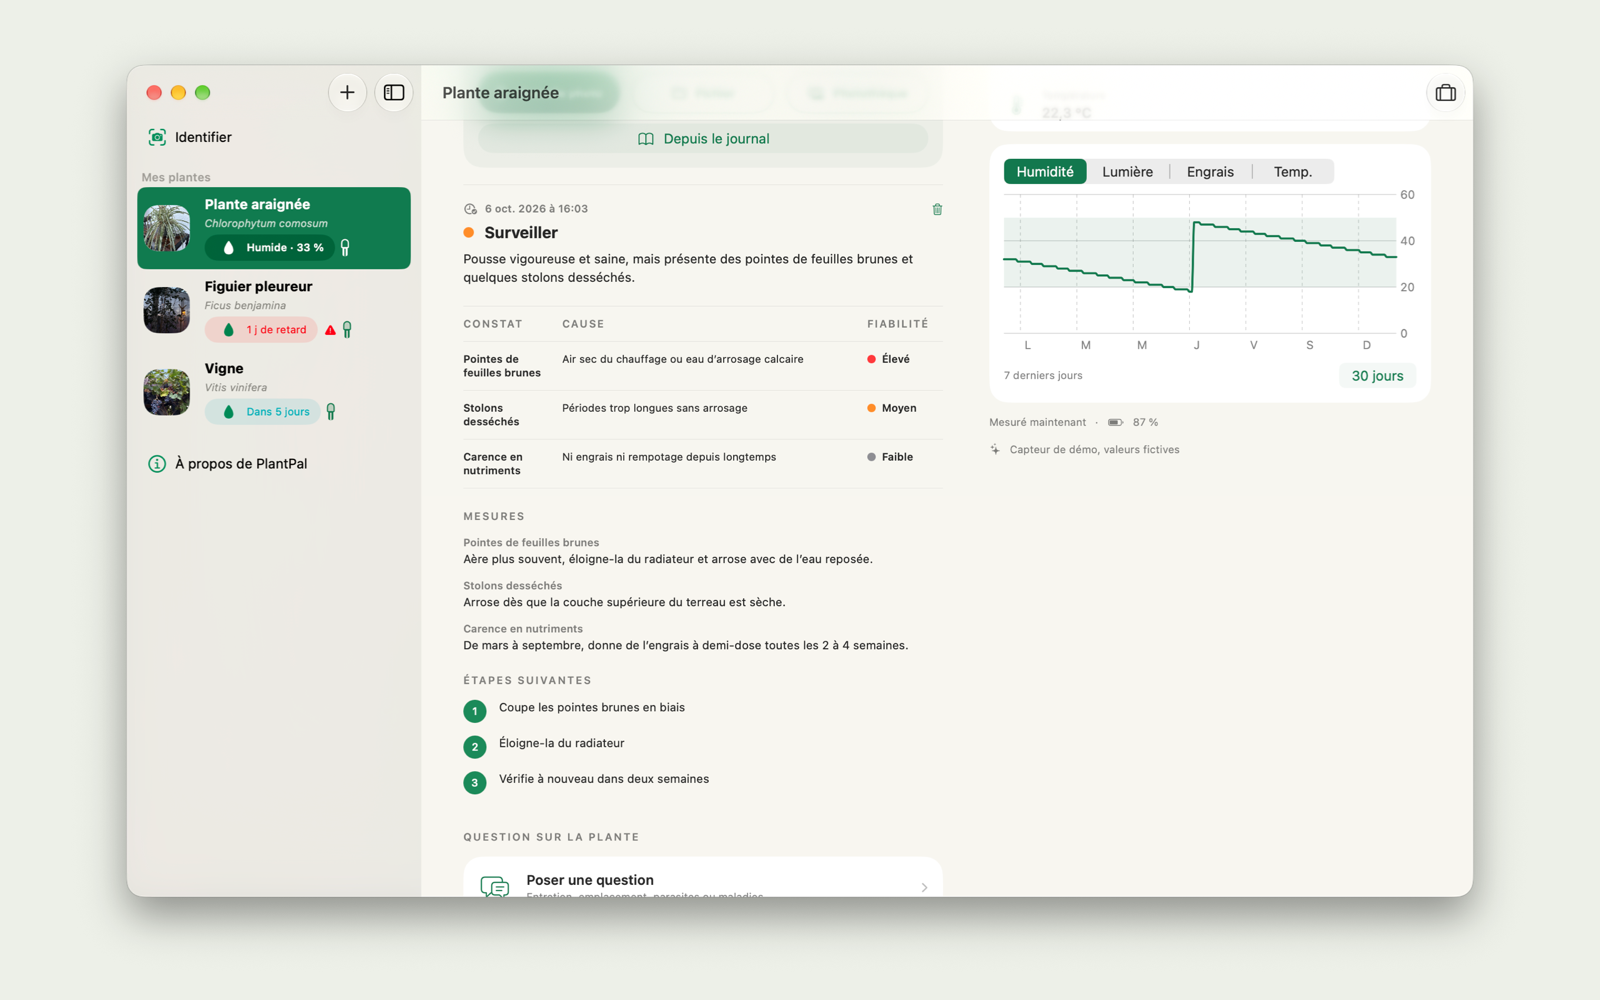Select Temp. chart tab
Viewport: 1600px width, 1000px height.
(x=1292, y=172)
